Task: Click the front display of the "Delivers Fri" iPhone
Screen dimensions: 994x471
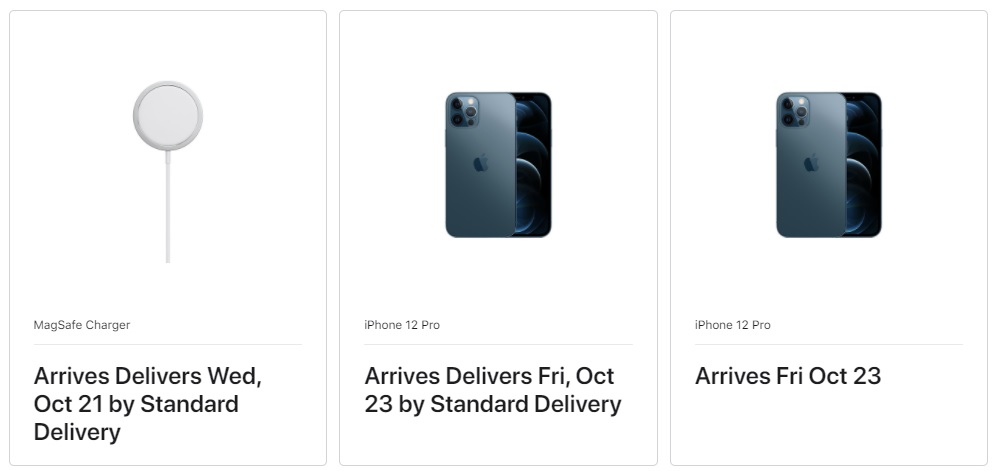Action: coord(534,165)
